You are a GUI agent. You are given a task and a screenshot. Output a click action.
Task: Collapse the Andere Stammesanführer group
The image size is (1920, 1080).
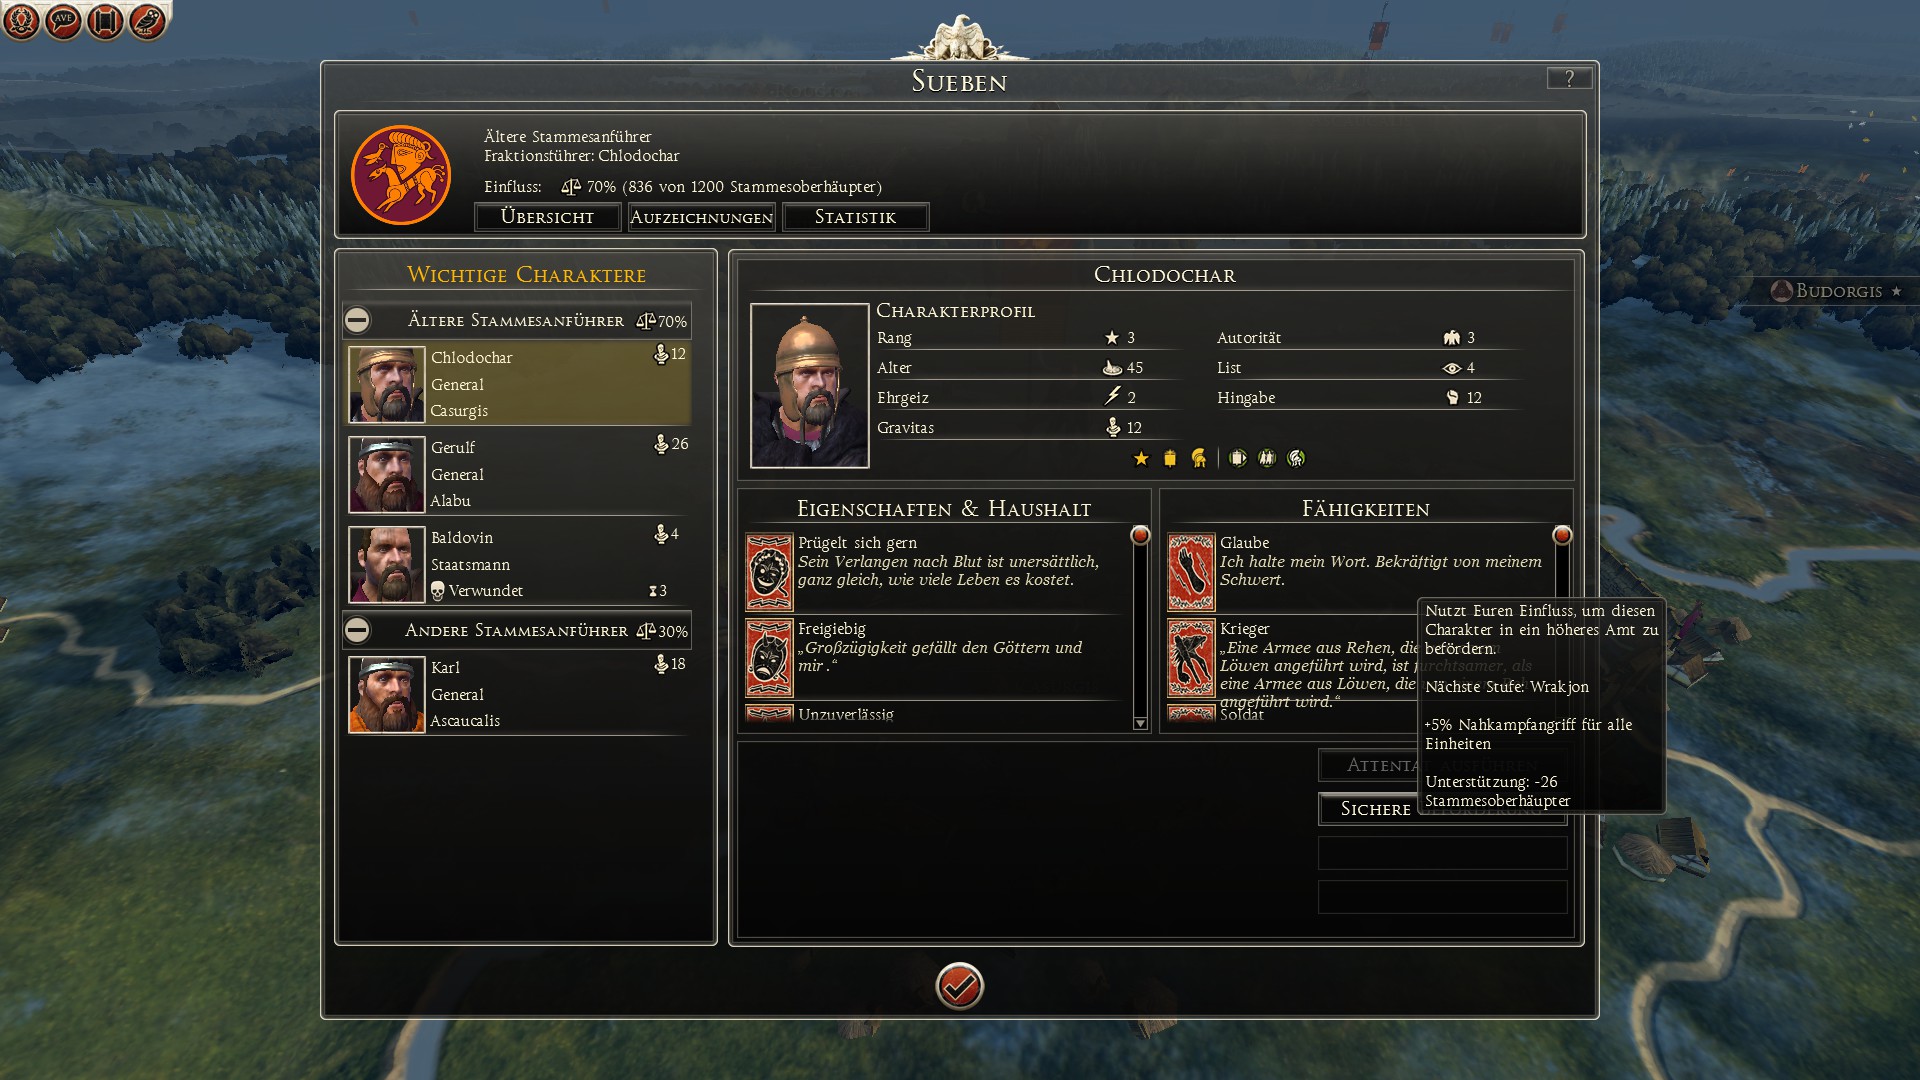[x=357, y=630]
